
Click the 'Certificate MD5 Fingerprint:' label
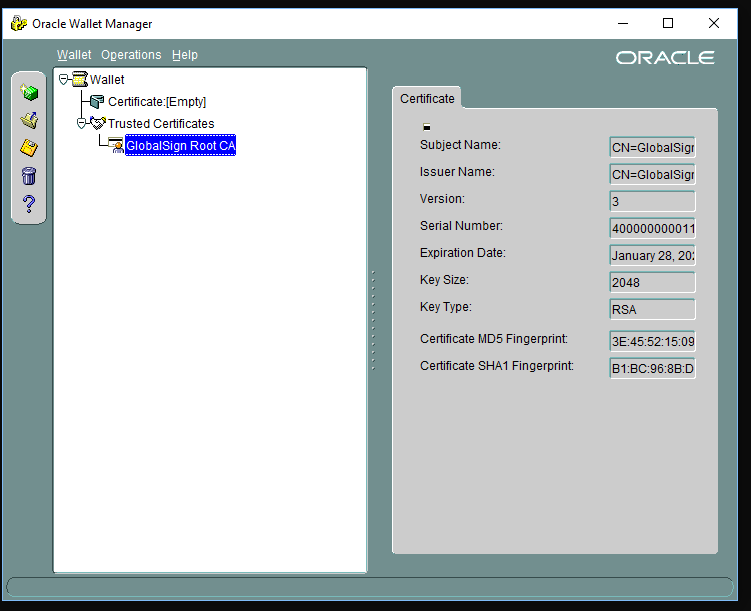tap(494, 339)
